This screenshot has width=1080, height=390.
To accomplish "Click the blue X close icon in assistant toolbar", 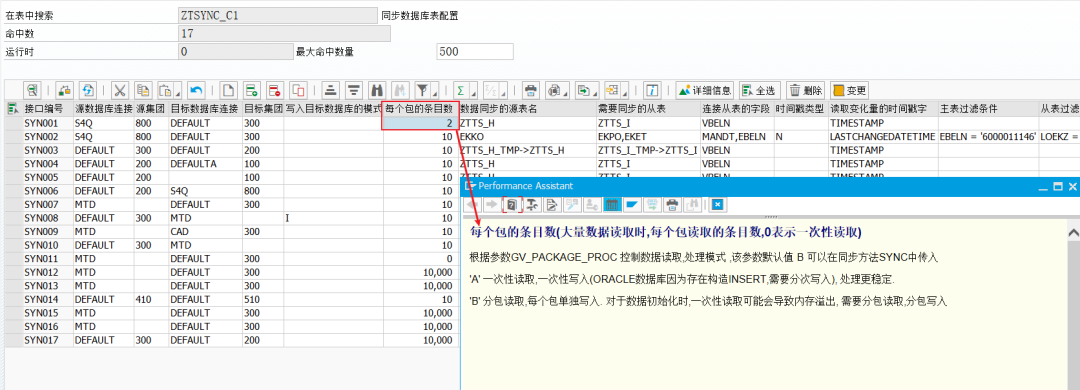I will coord(717,205).
